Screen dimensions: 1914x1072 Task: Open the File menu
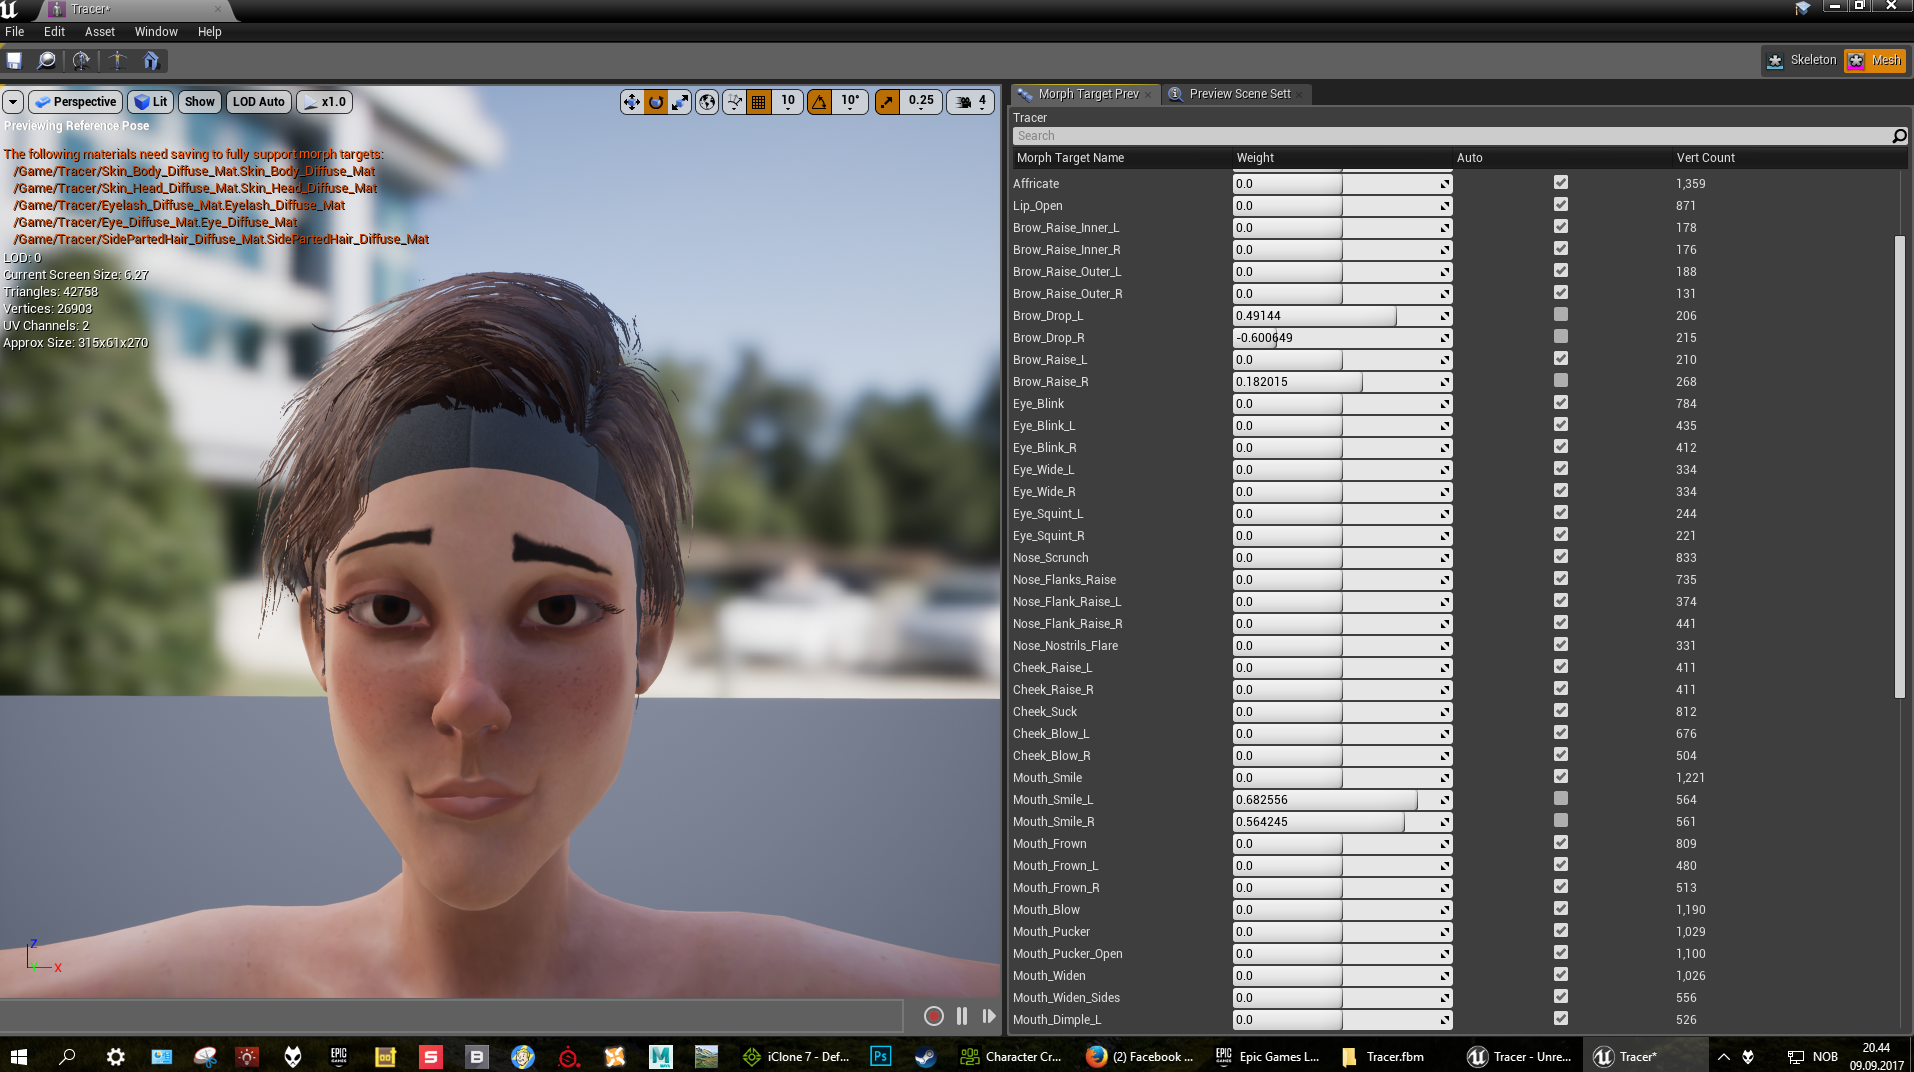(x=15, y=32)
